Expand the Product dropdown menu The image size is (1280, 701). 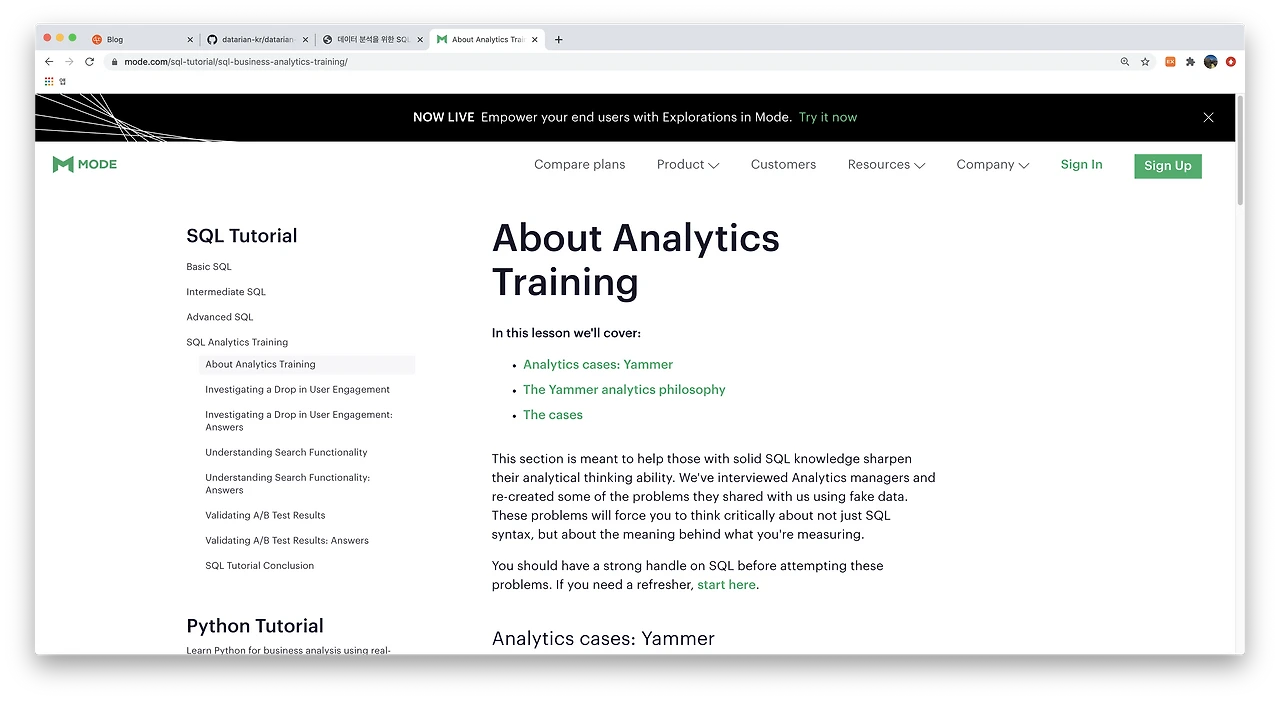[688, 165]
